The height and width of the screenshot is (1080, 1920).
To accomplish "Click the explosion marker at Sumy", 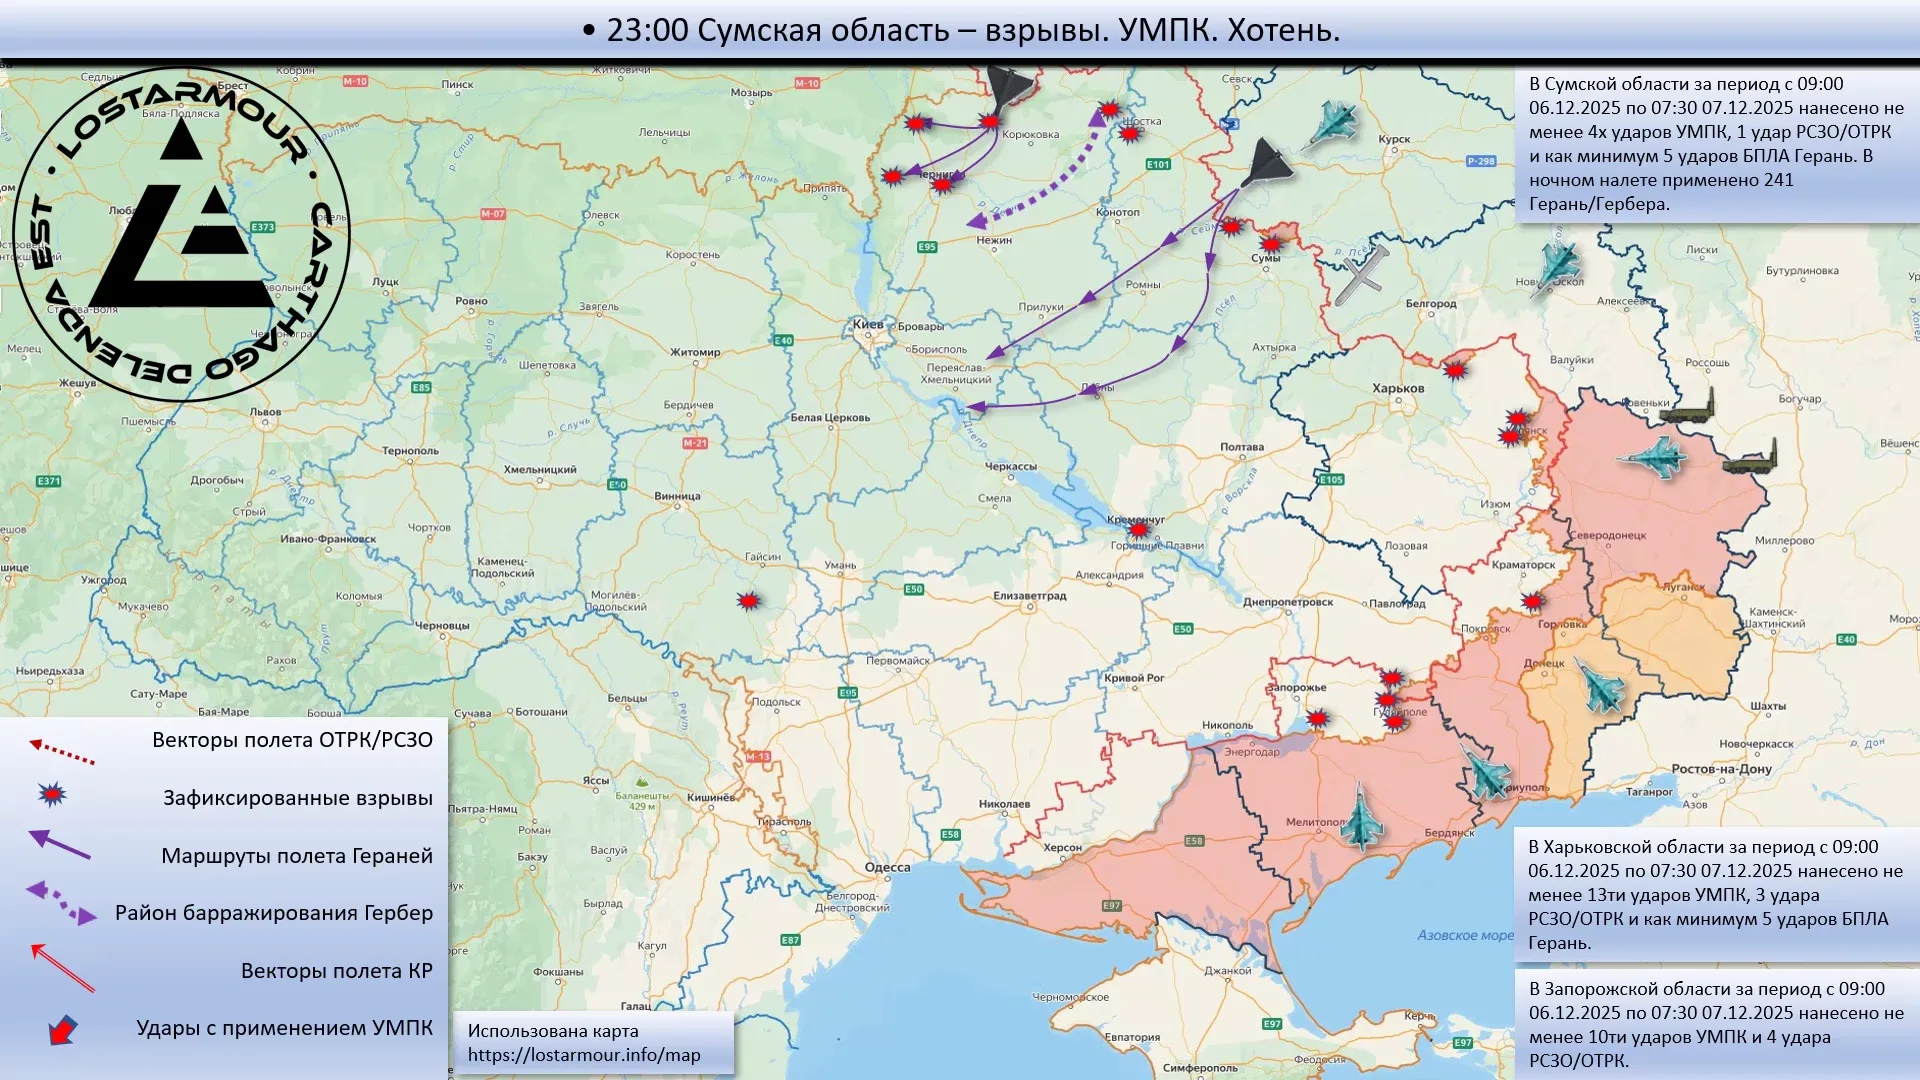I will (1271, 243).
